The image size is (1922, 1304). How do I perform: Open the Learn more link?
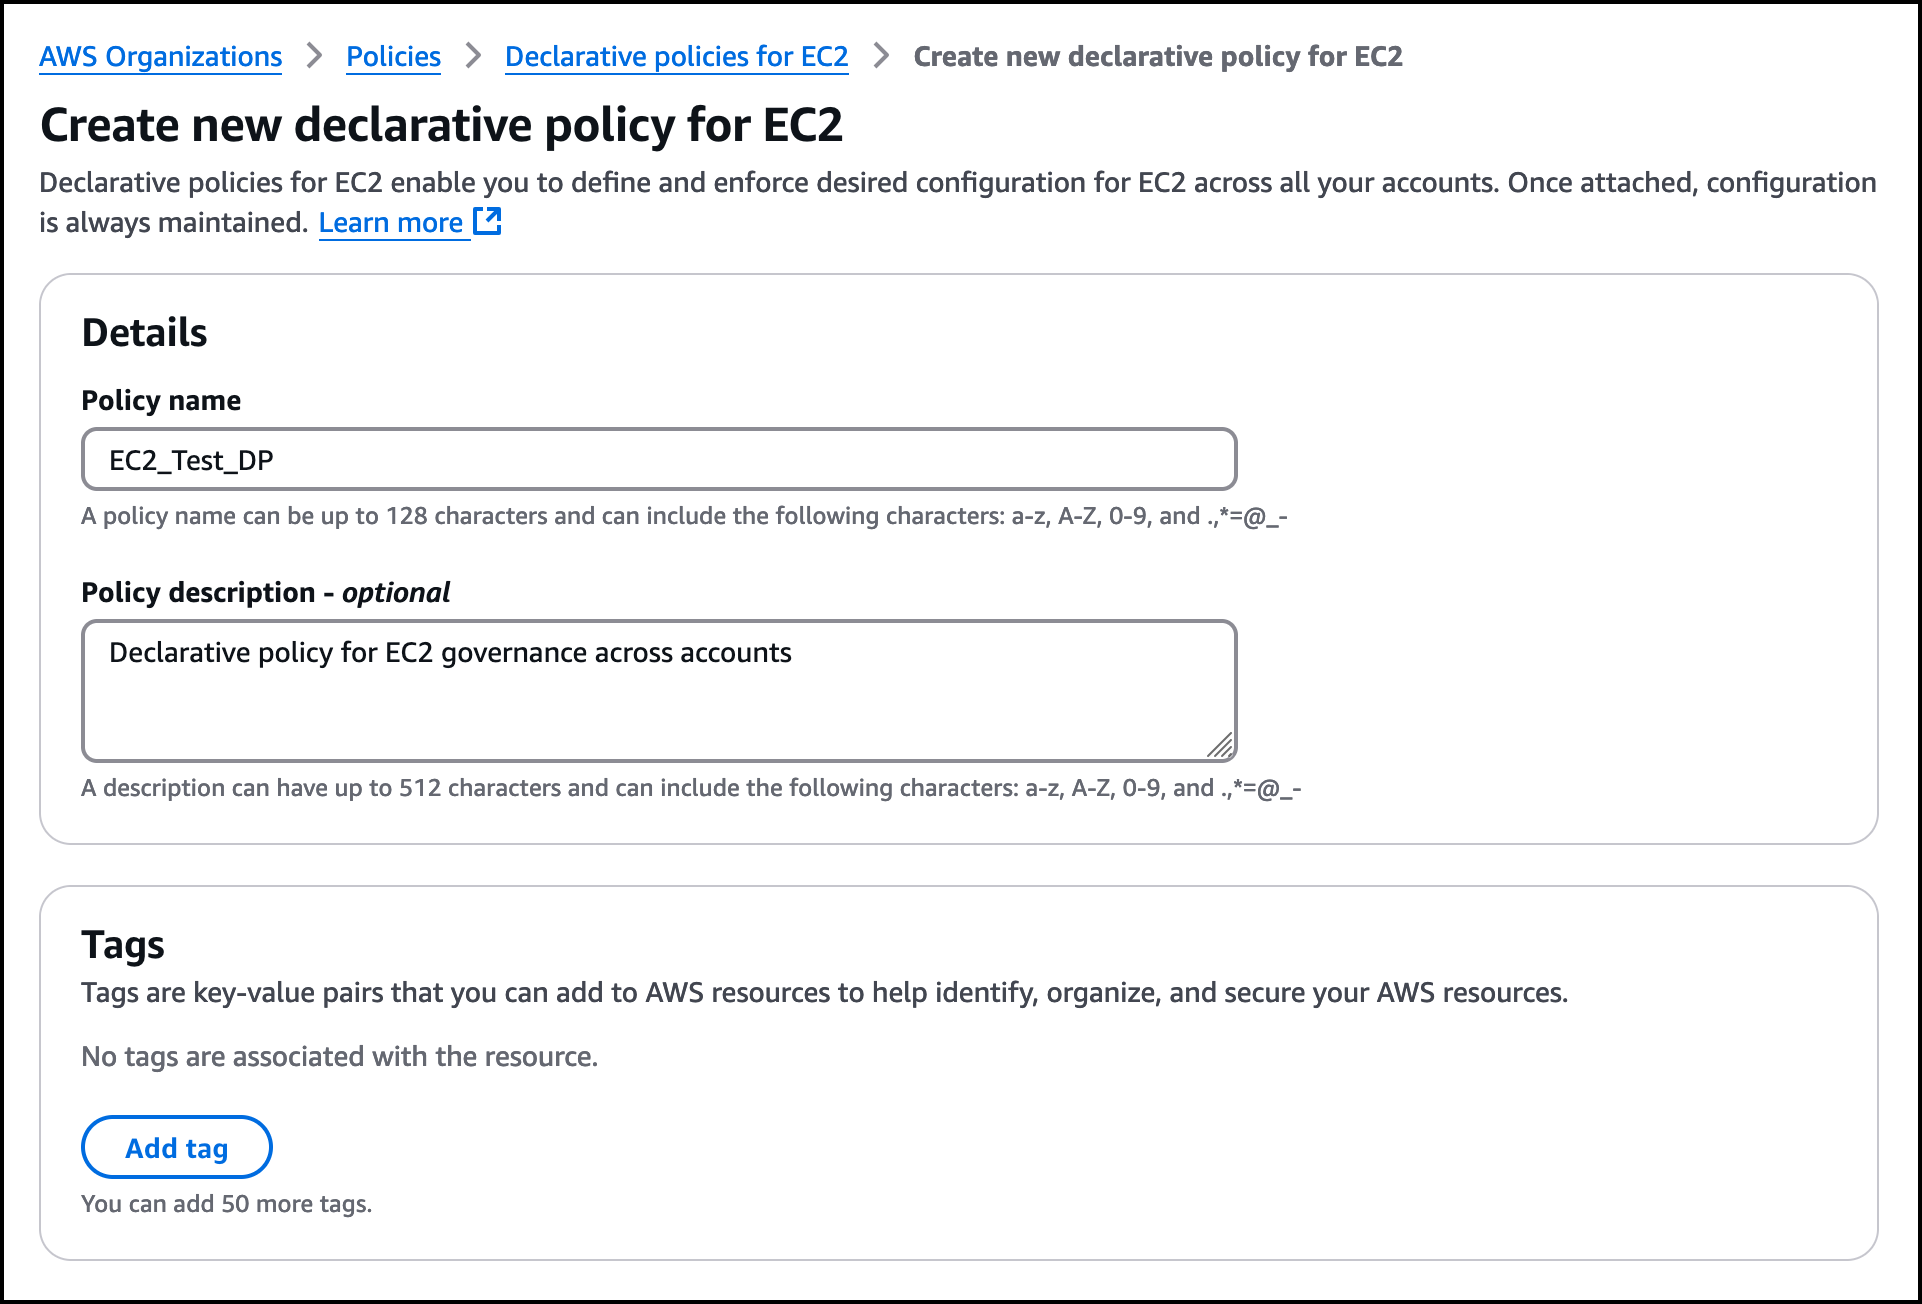click(390, 223)
